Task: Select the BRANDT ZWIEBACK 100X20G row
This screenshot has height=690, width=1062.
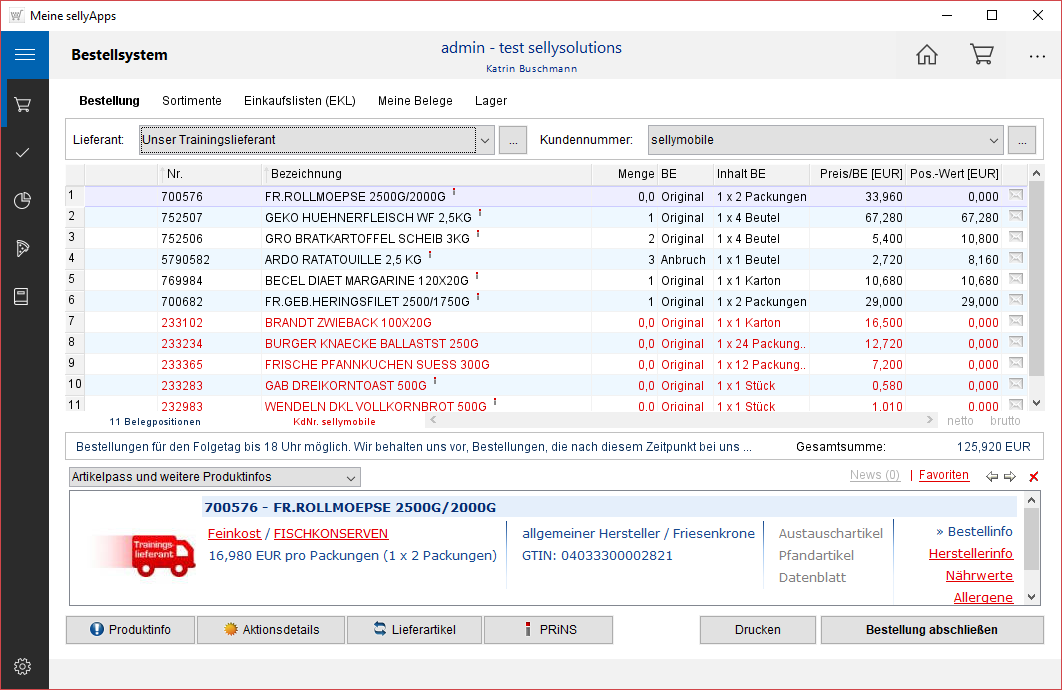Action: click(x=348, y=323)
